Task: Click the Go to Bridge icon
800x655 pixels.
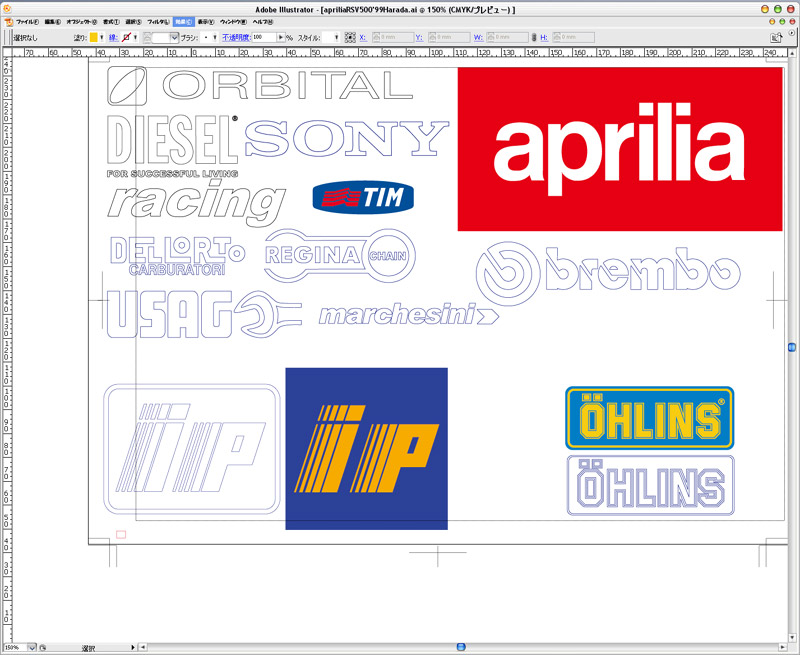Action: (775, 37)
